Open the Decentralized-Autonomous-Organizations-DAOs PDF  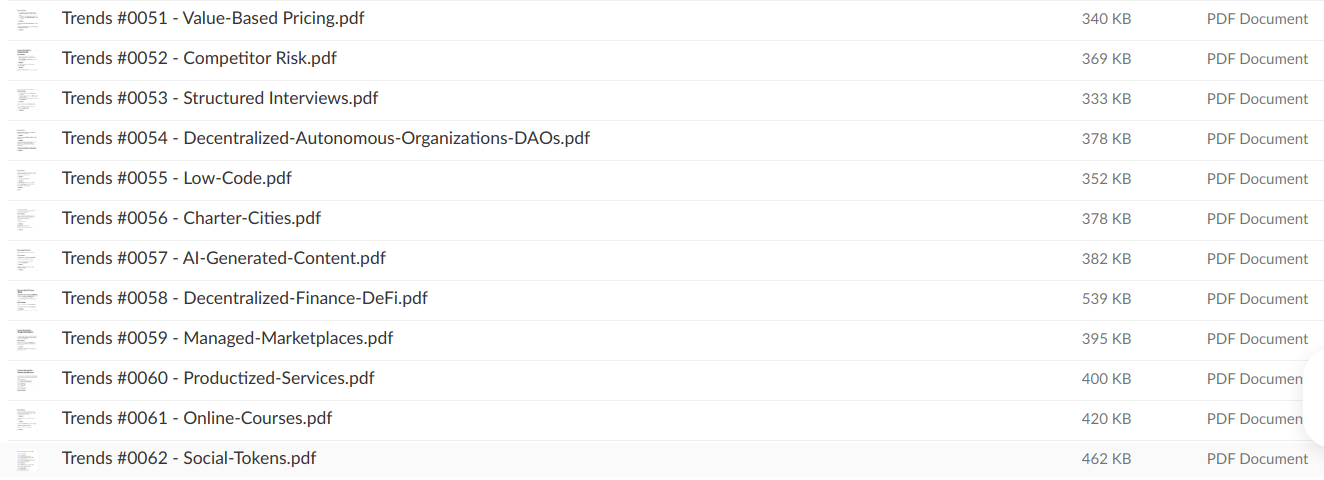click(x=326, y=139)
